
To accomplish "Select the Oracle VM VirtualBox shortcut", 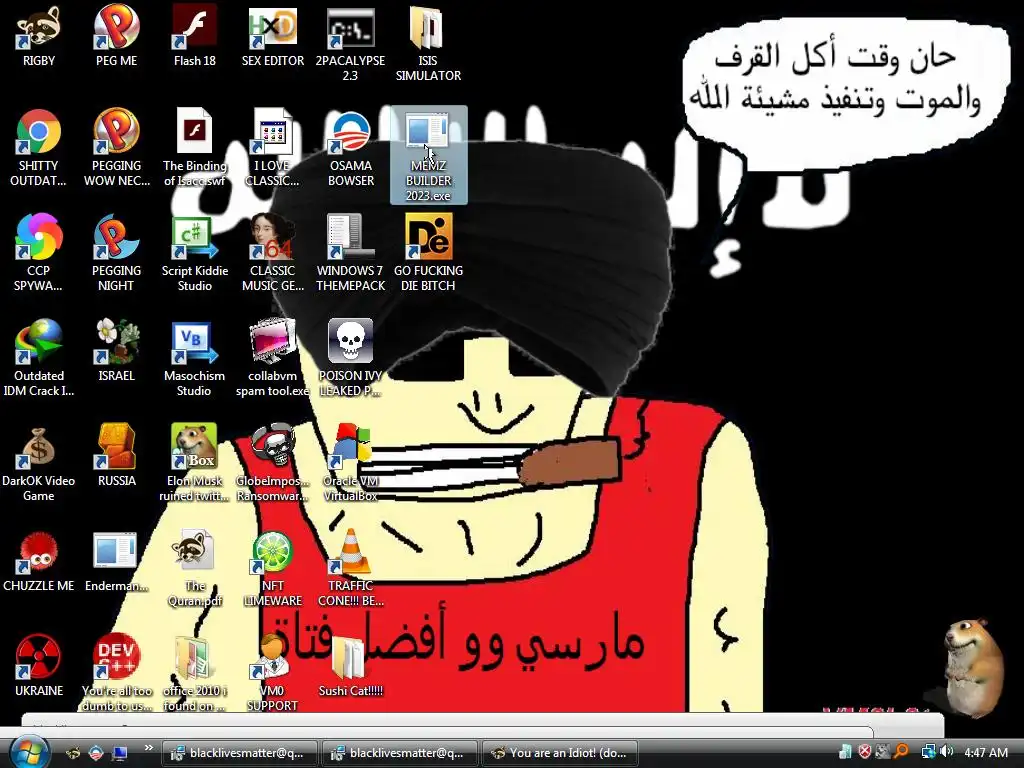I will pos(350,463).
